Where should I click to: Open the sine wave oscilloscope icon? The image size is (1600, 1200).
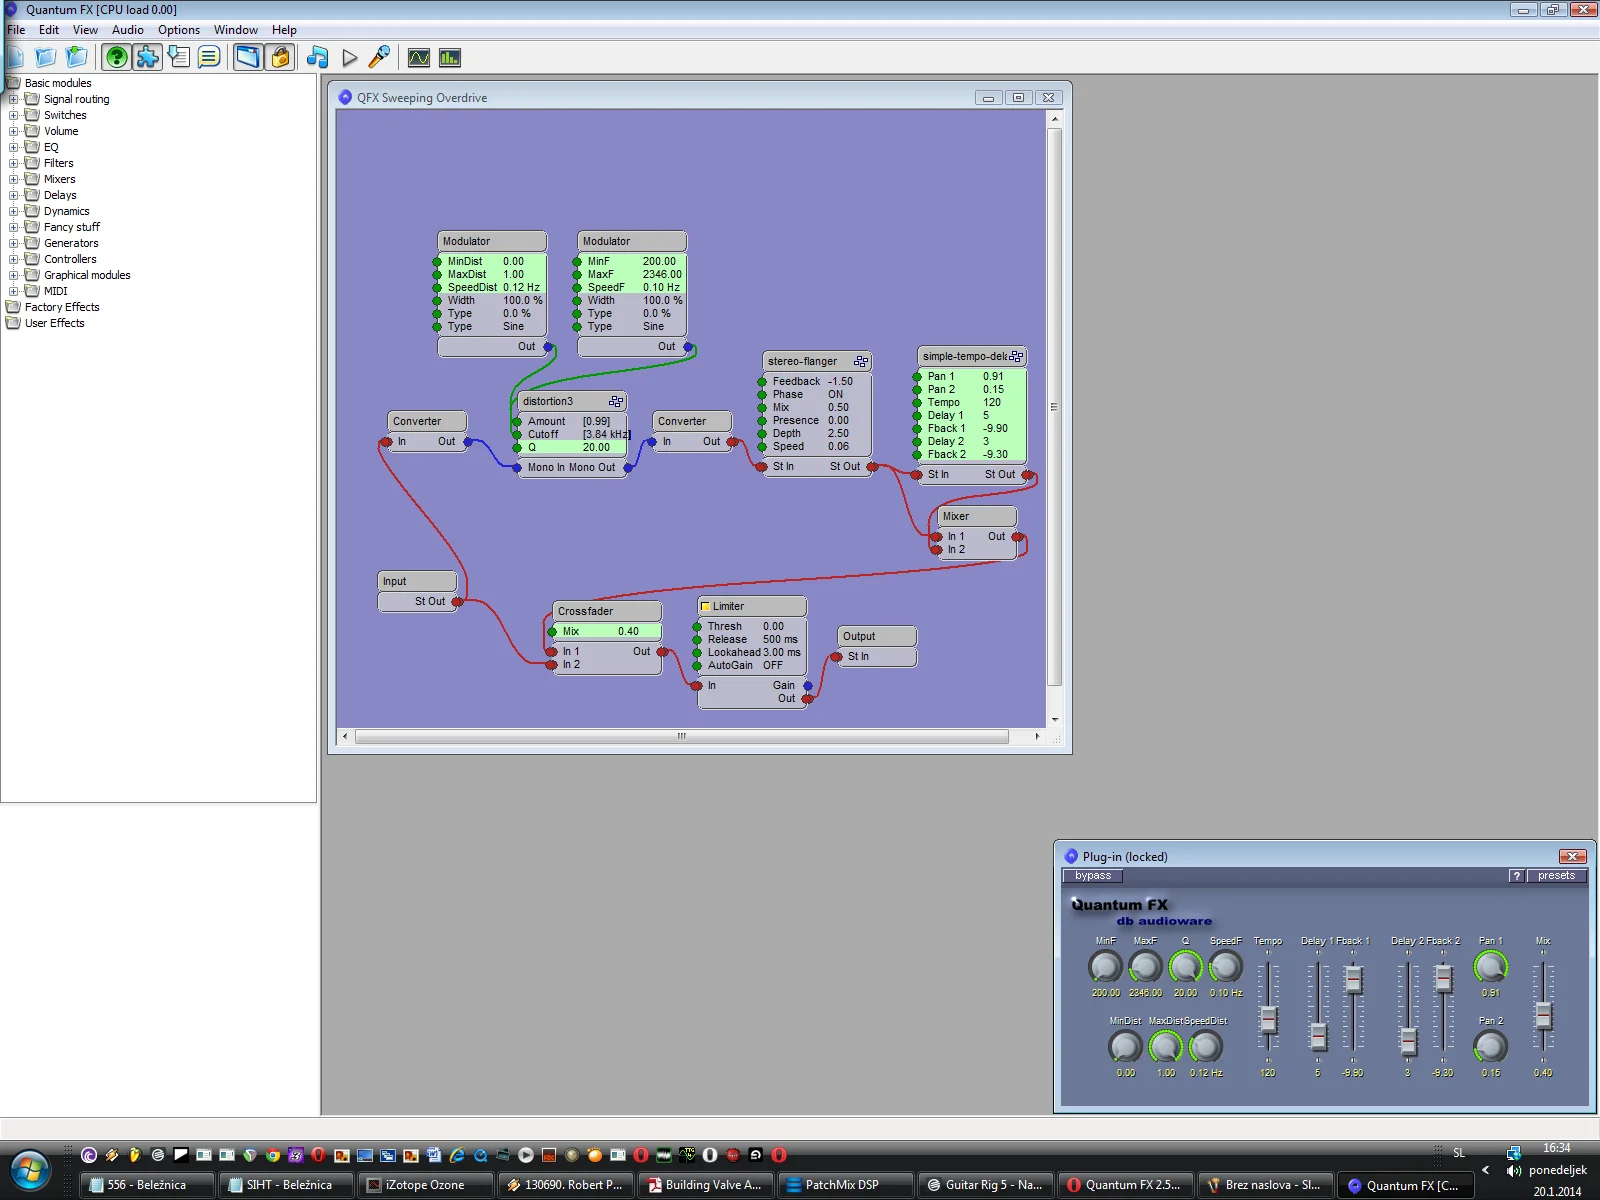[419, 58]
